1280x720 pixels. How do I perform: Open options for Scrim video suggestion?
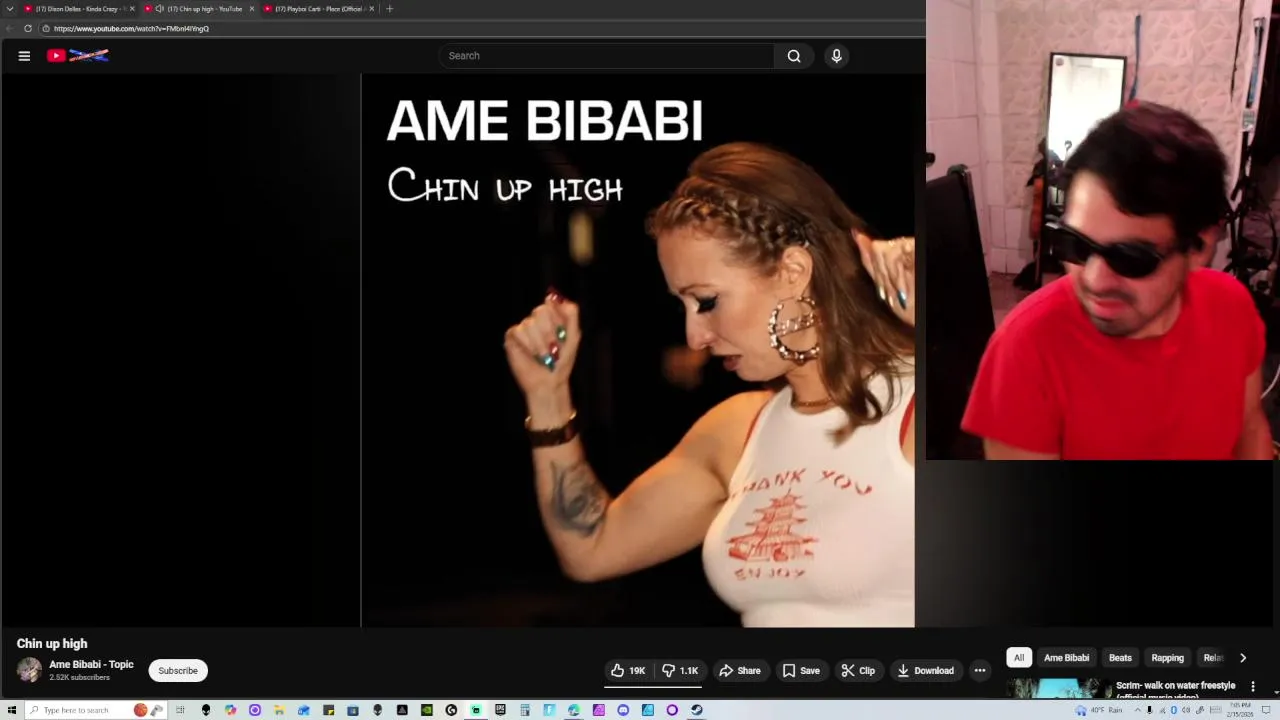[x=1253, y=687]
